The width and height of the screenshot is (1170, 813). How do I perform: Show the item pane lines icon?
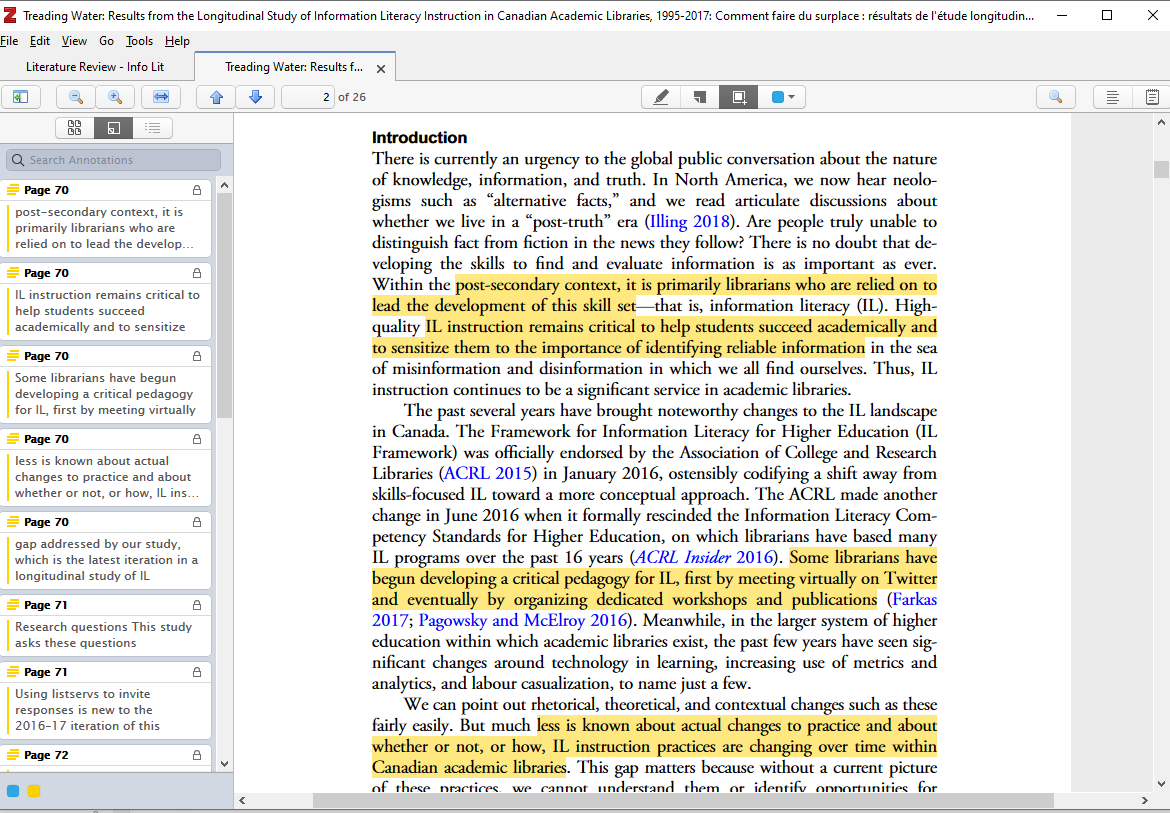[x=1113, y=97]
